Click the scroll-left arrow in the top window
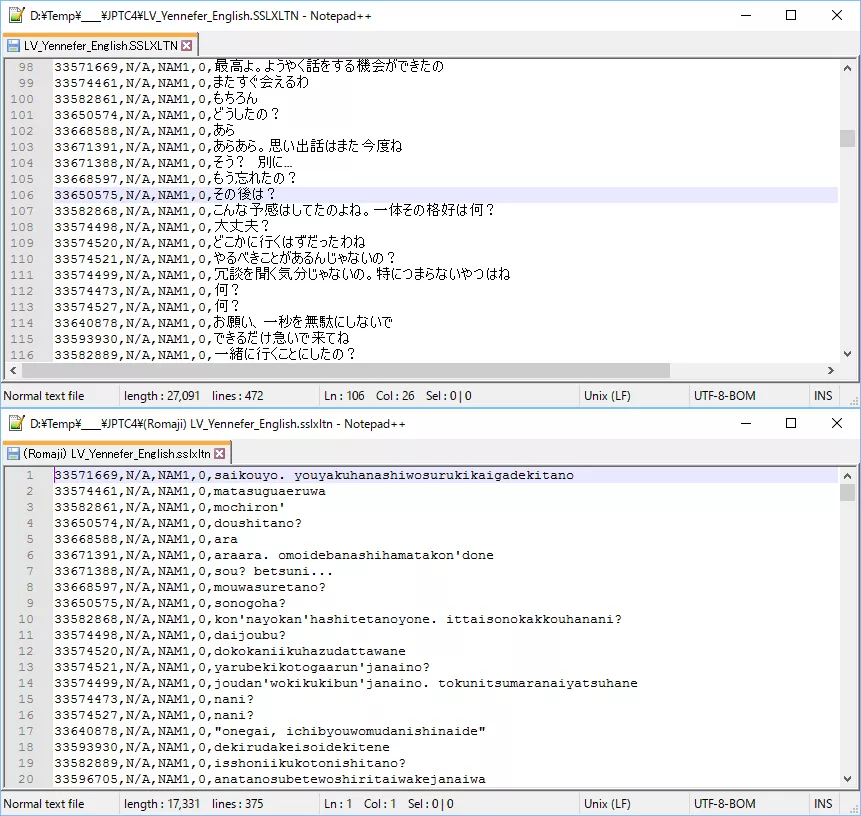 (13, 371)
